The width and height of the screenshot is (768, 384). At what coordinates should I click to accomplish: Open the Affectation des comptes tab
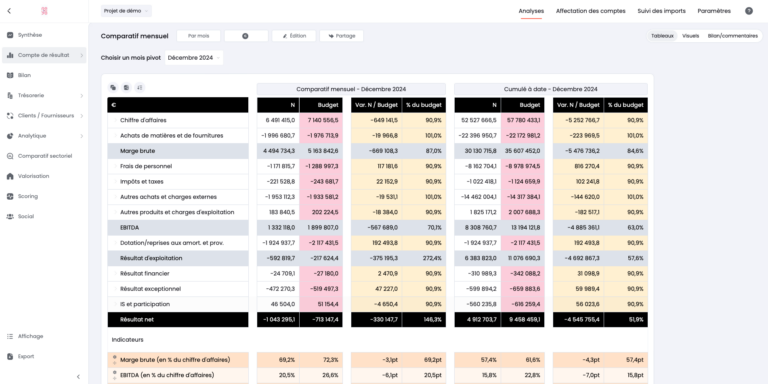(x=591, y=11)
